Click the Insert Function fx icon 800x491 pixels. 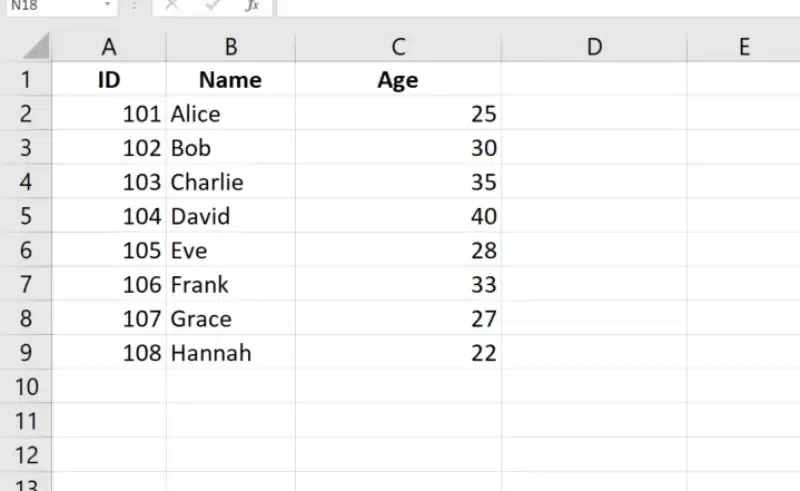point(252,6)
